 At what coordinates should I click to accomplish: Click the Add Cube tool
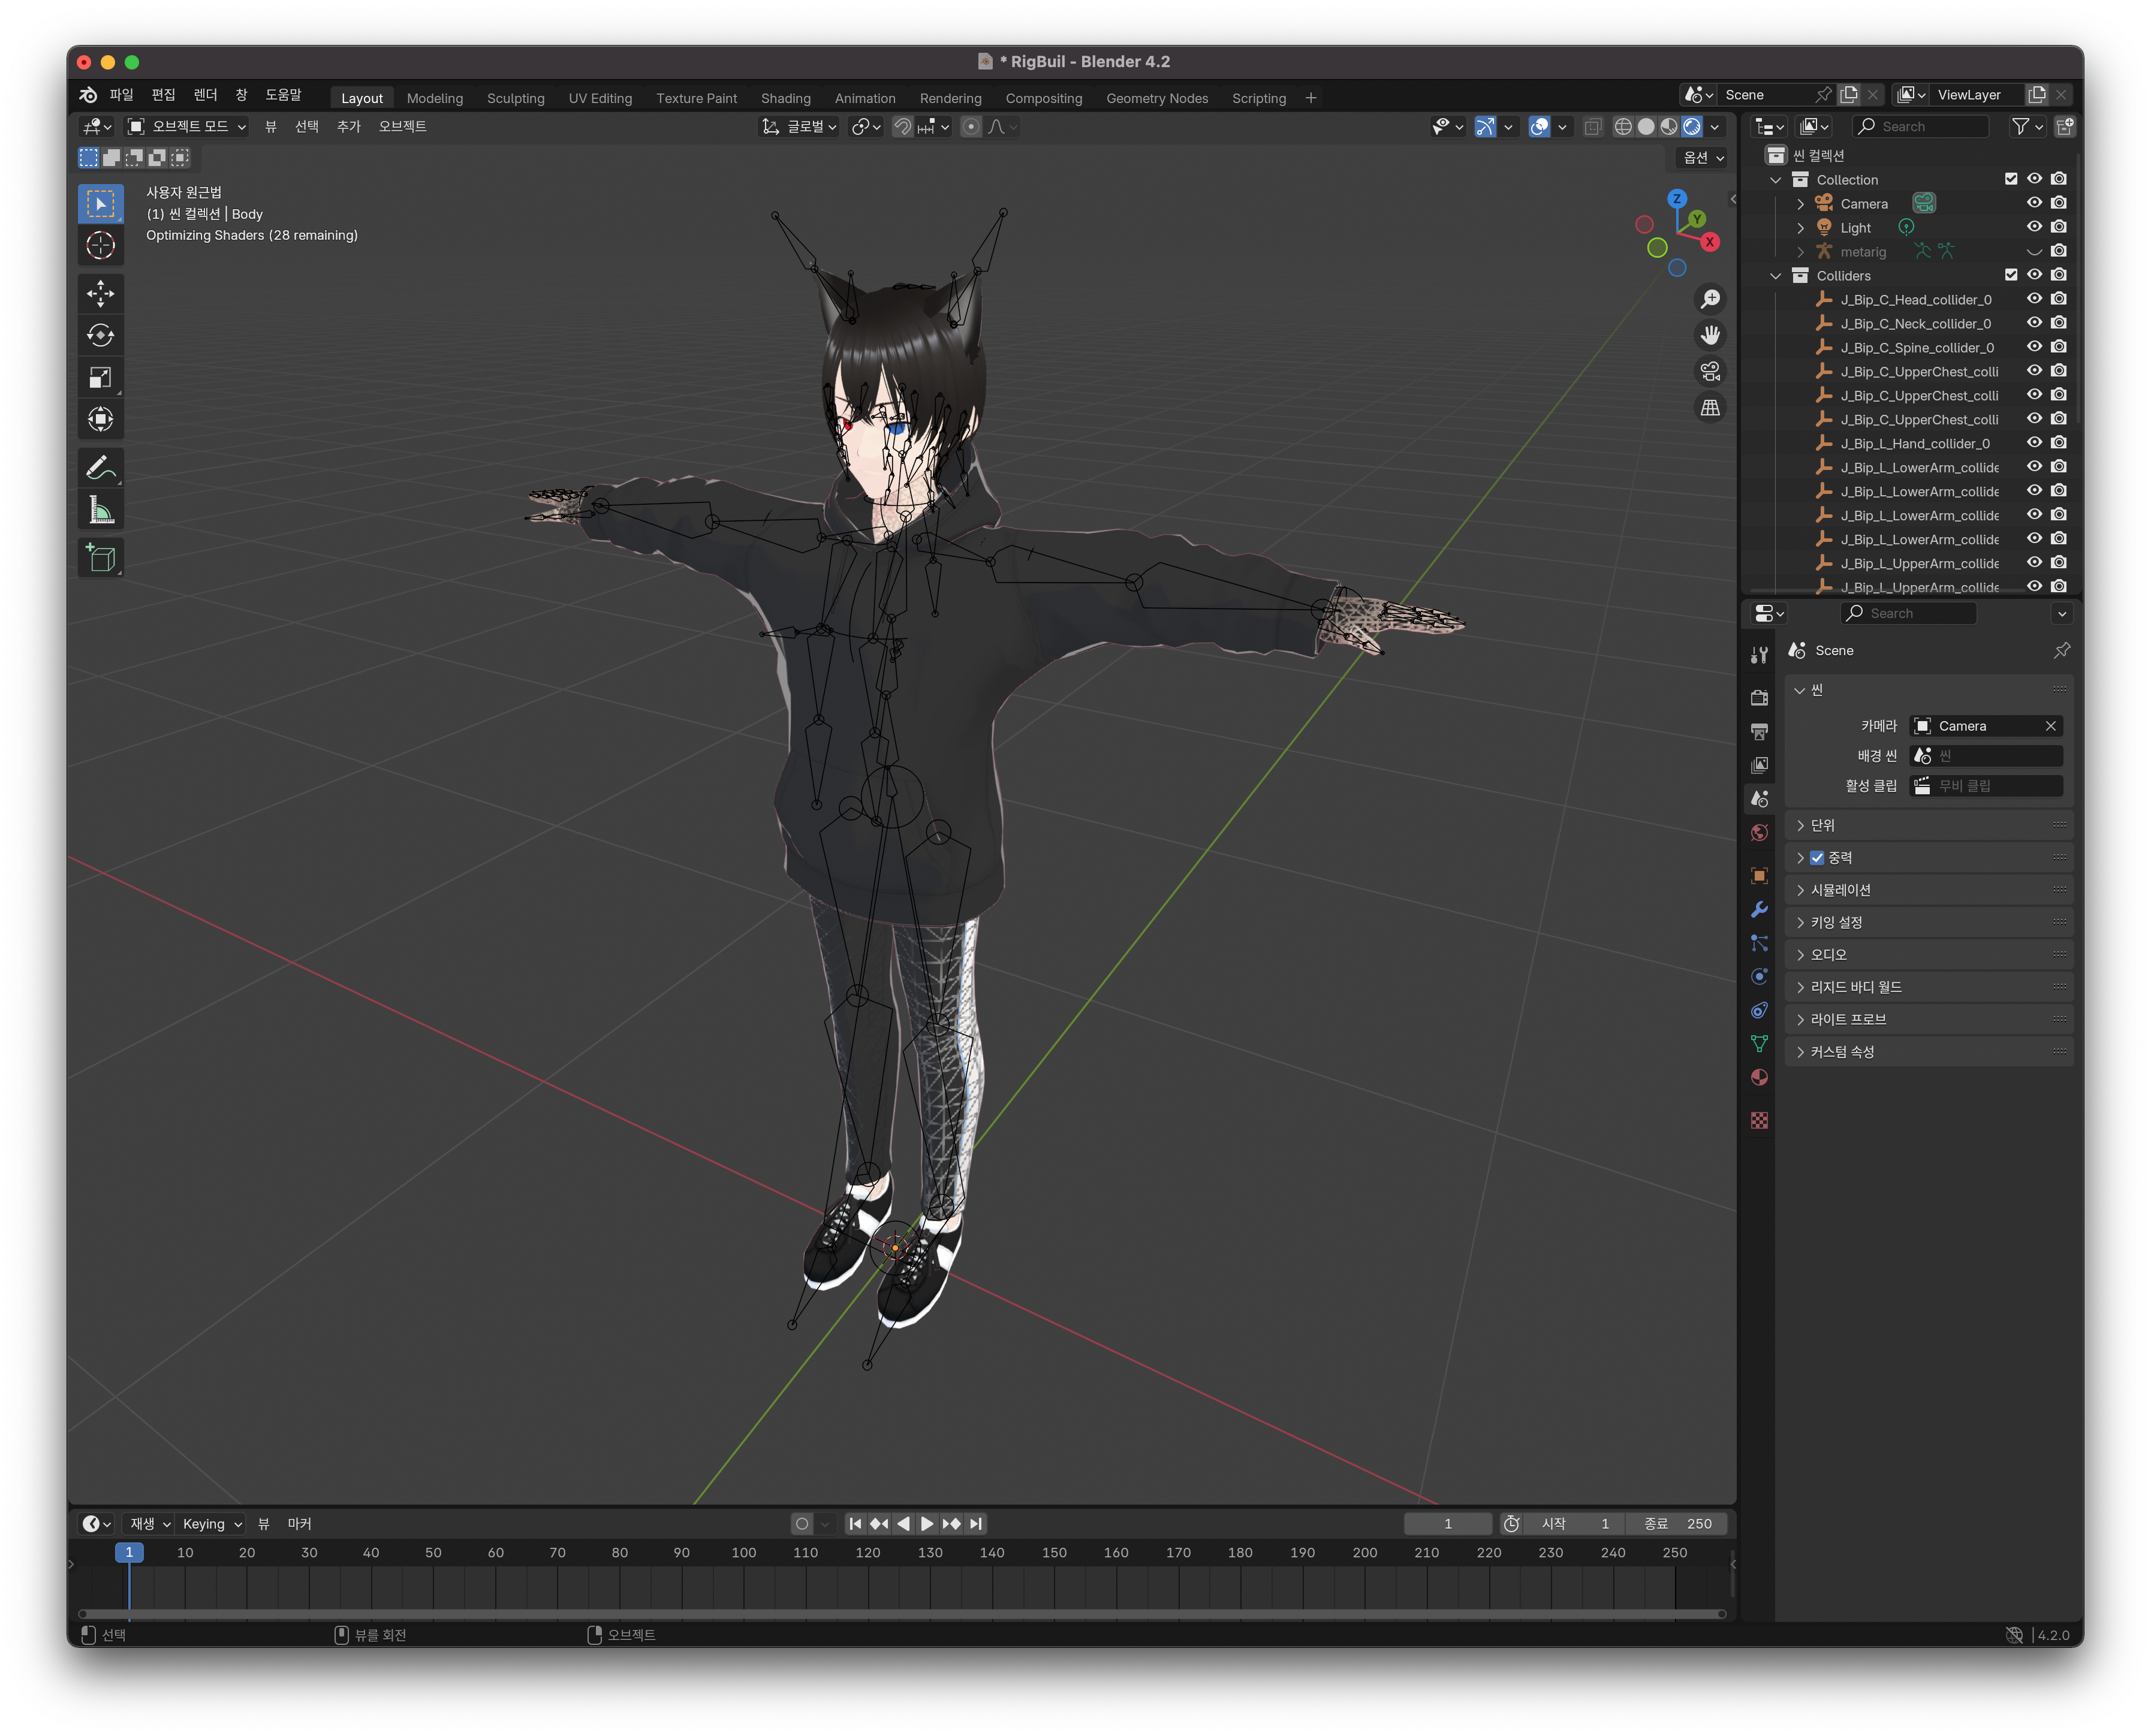(x=100, y=558)
